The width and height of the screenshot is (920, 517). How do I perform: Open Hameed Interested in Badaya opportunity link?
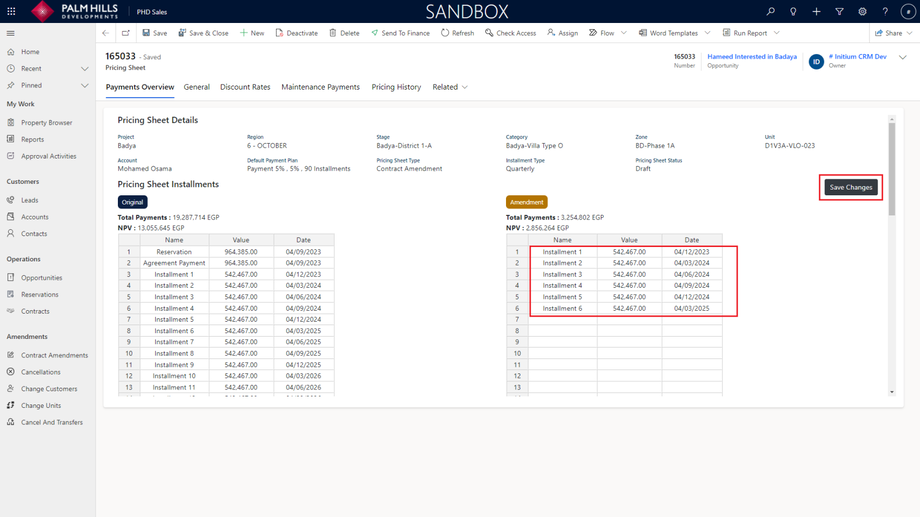(752, 56)
